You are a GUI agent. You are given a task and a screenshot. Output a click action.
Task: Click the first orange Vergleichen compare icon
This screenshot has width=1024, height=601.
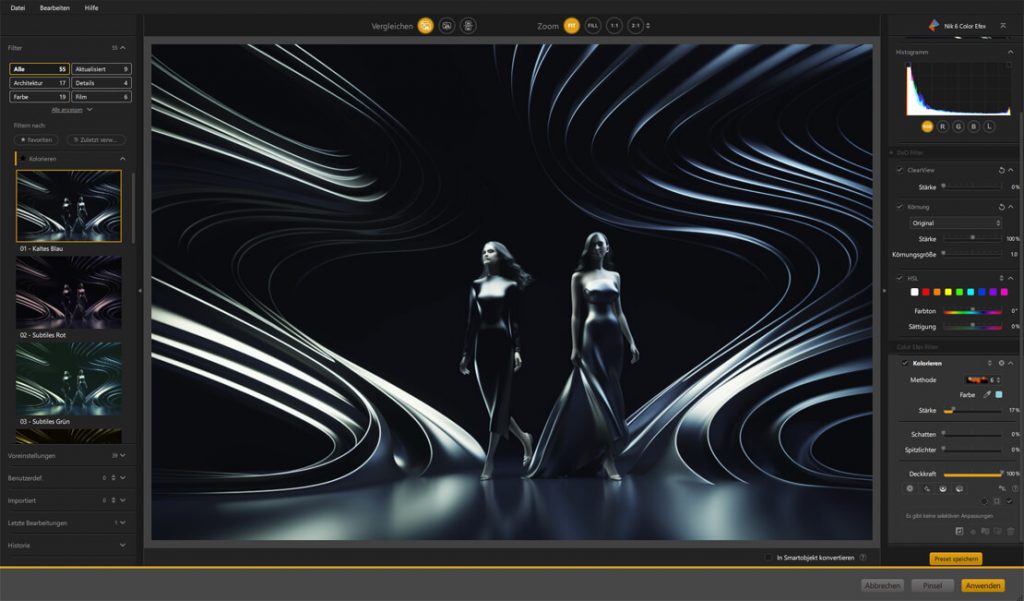426,26
